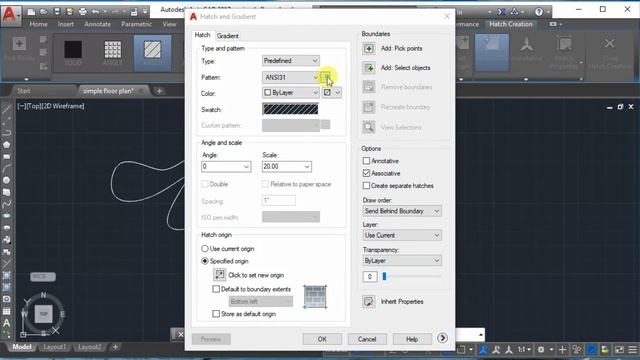Click the set new origin icon

(x=219, y=275)
